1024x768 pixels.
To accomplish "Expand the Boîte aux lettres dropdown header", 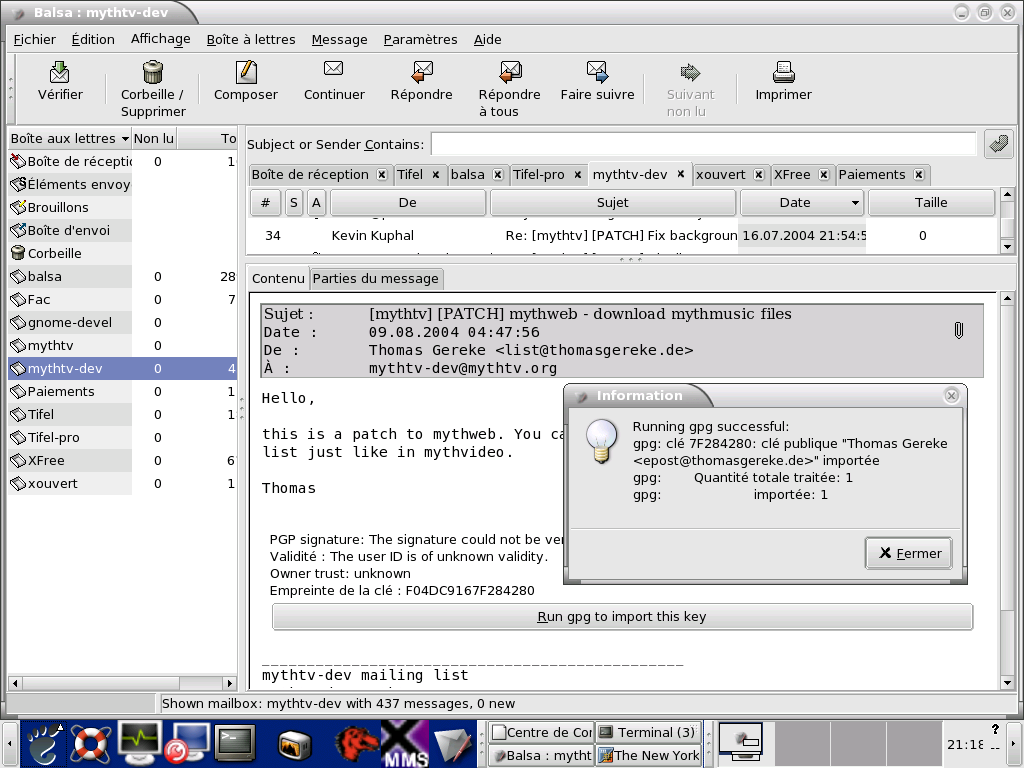I will pyautogui.click(x=125, y=139).
